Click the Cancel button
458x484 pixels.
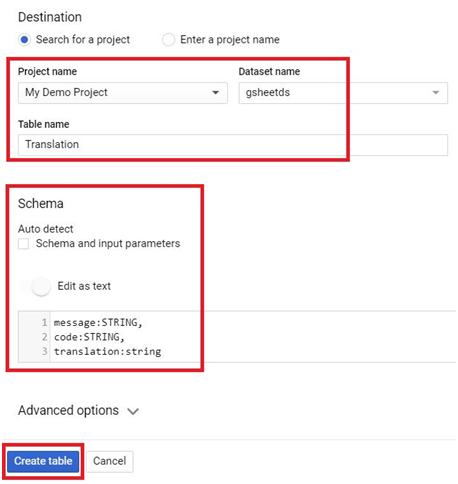pos(110,461)
